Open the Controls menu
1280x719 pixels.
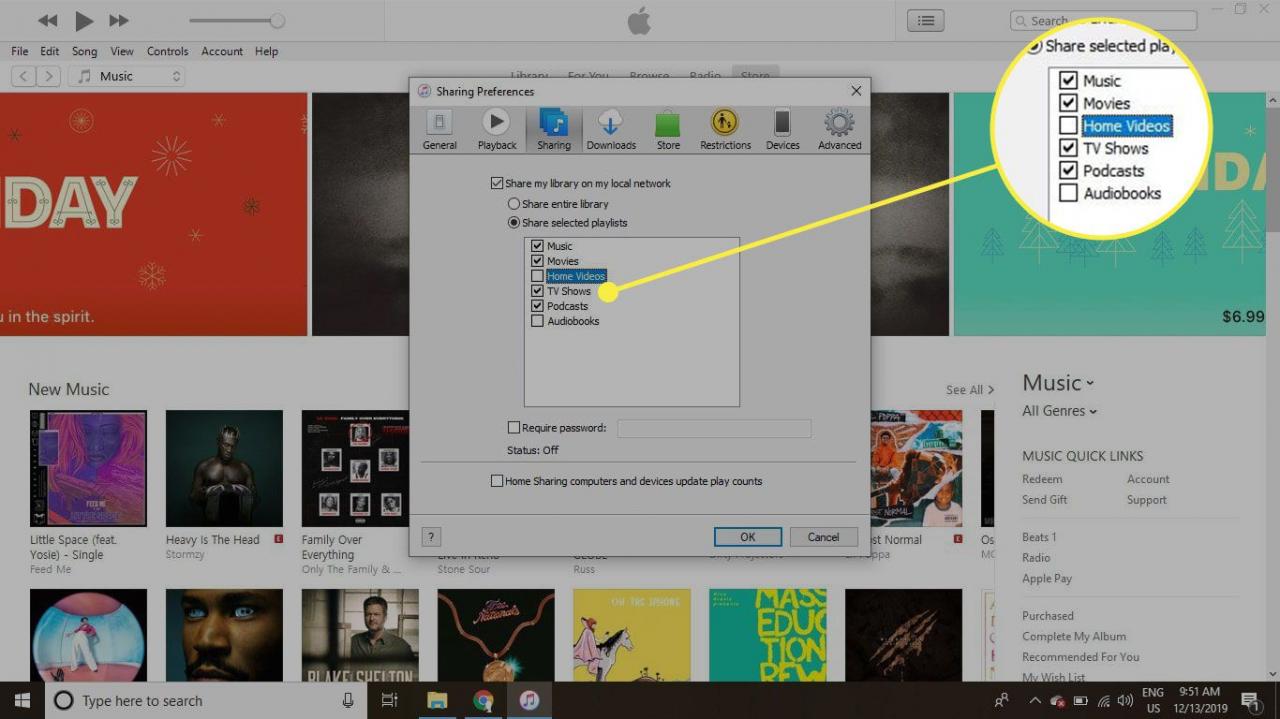click(168, 51)
